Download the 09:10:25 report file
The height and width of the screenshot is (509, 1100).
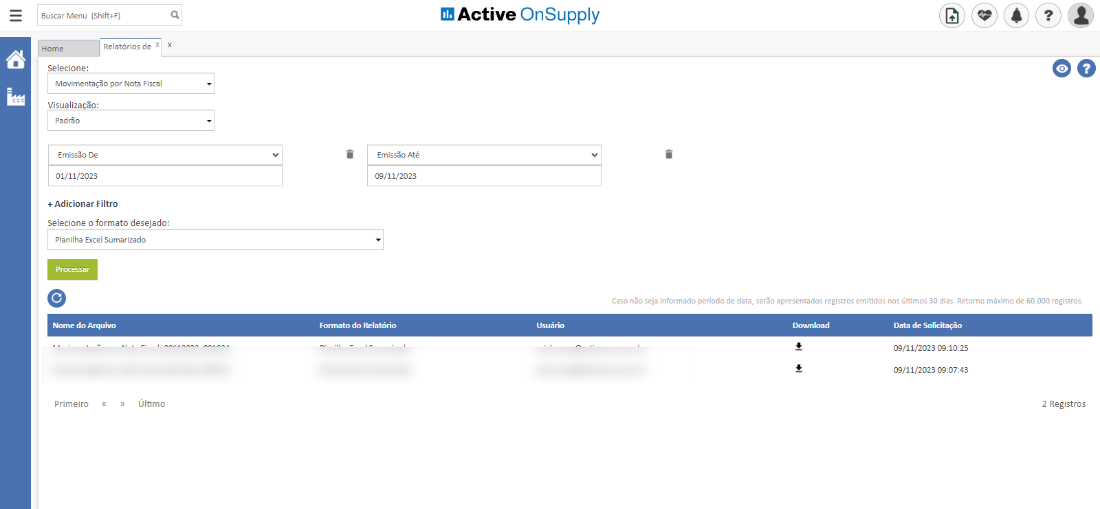pos(798,347)
